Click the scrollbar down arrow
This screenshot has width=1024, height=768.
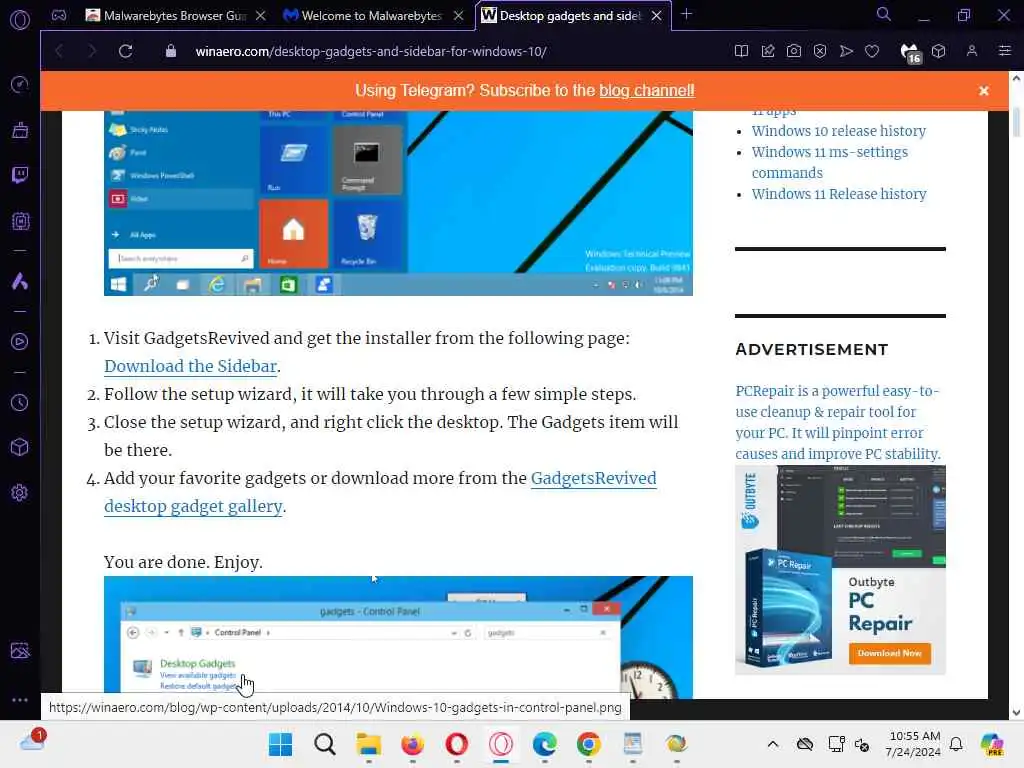point(1016,712)
